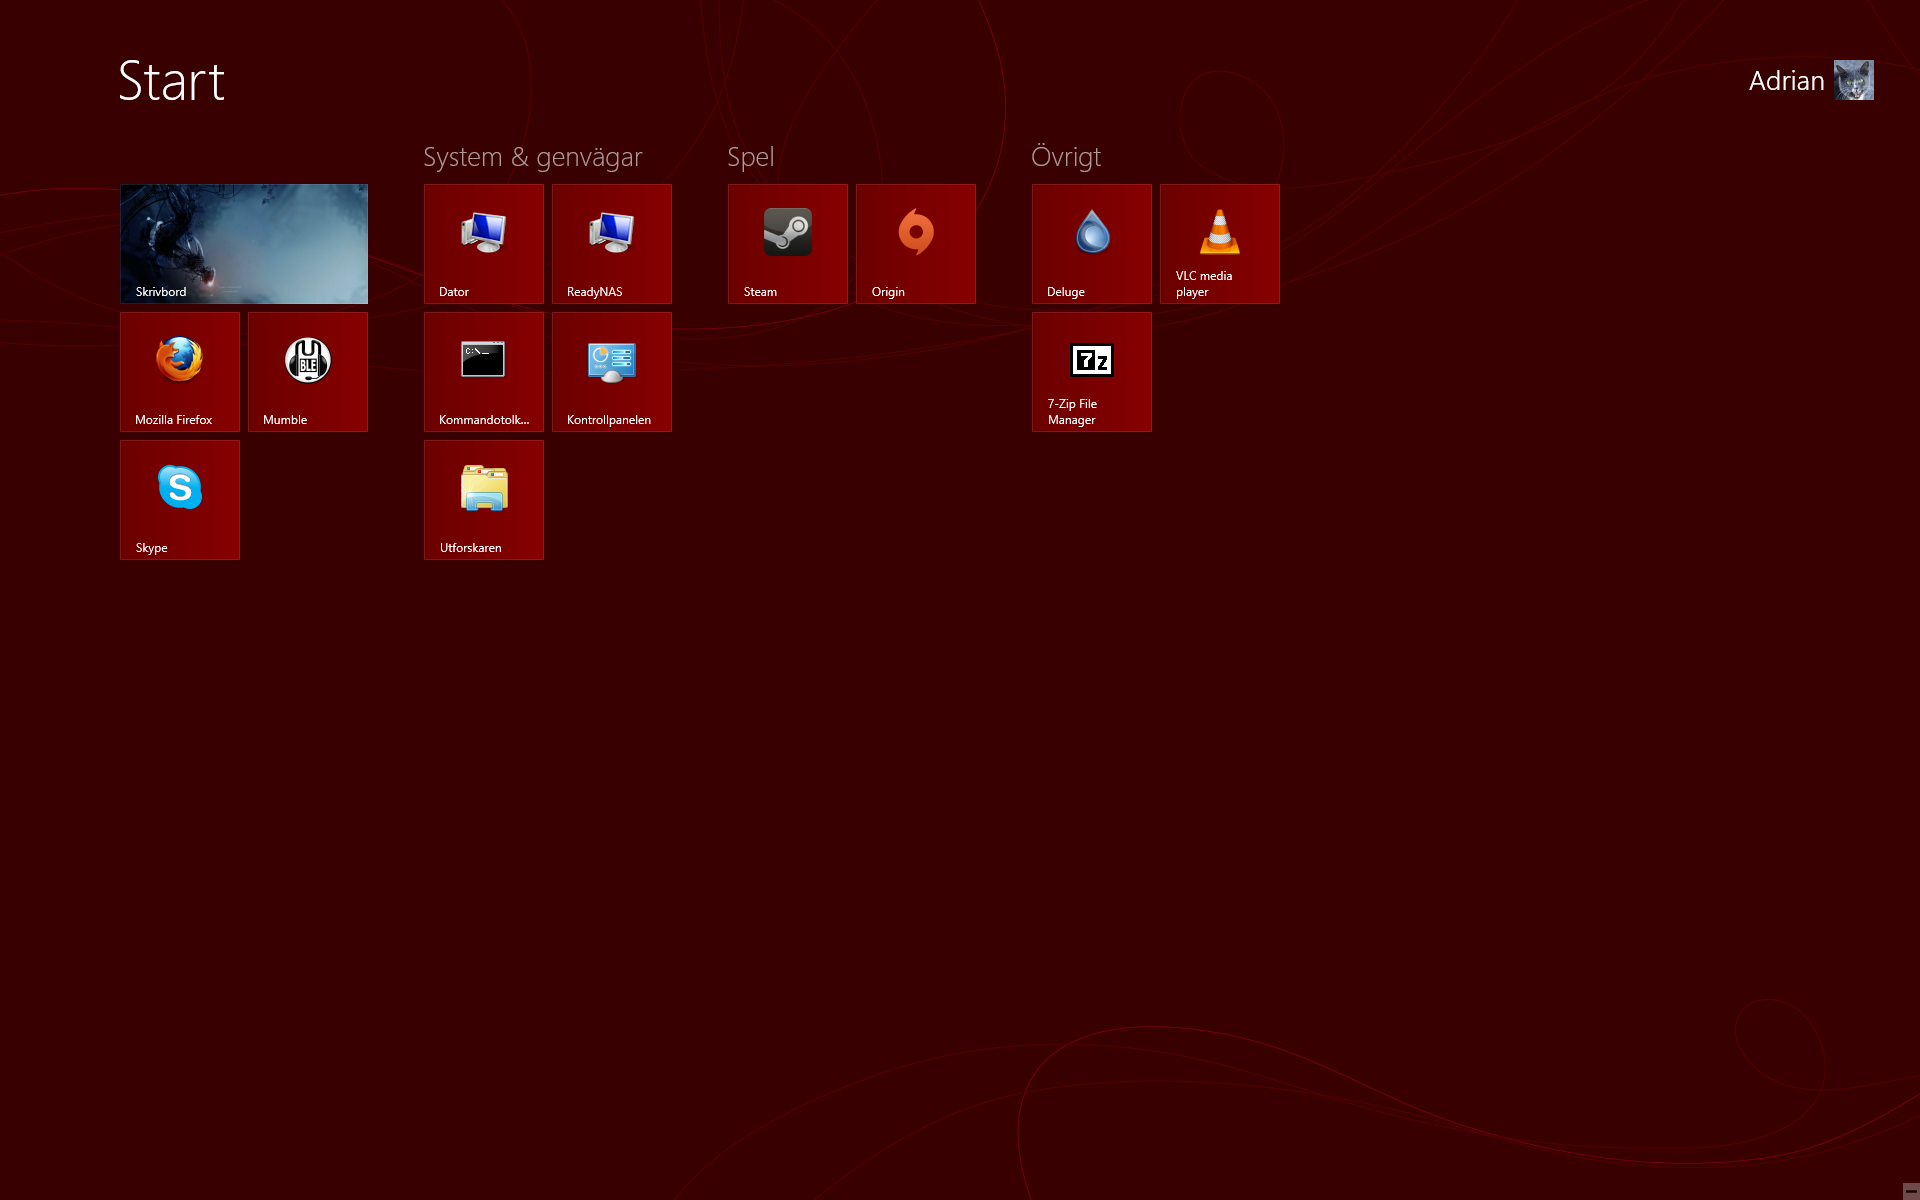Open the Deluge tile
The image size is (1920, 1200).
point(1092,243)
